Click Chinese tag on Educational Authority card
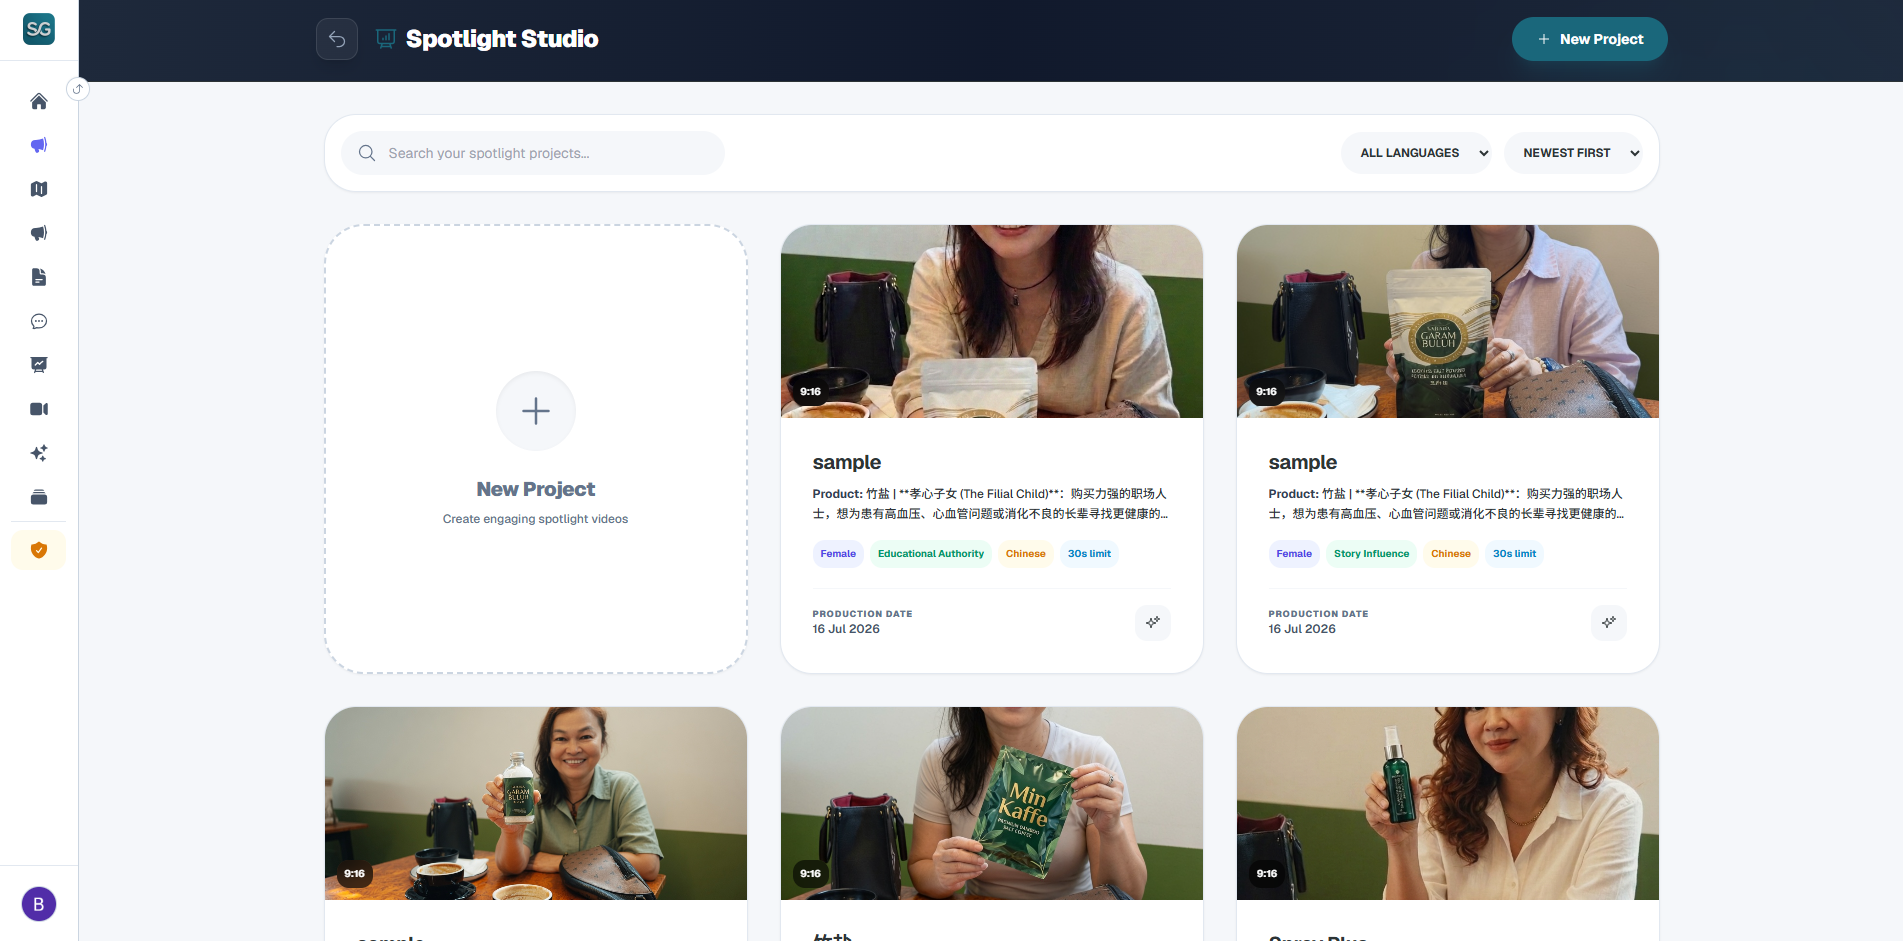Viewport: 1903px width, 941px height. pos(1026,554)
